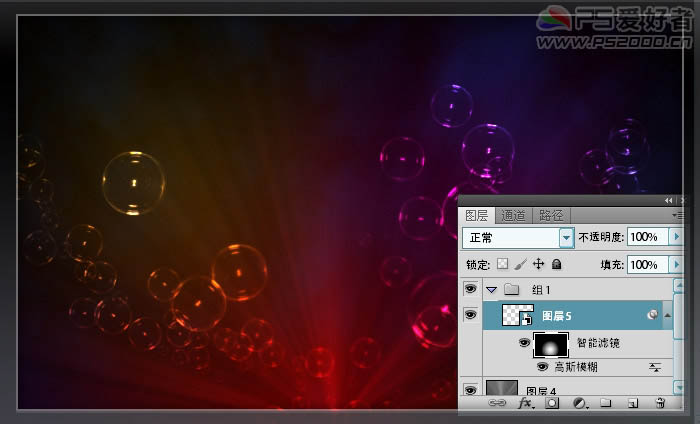700x424 pixels.
Task: Open the layer style fx menu
Action: click(x=524, y=404)
